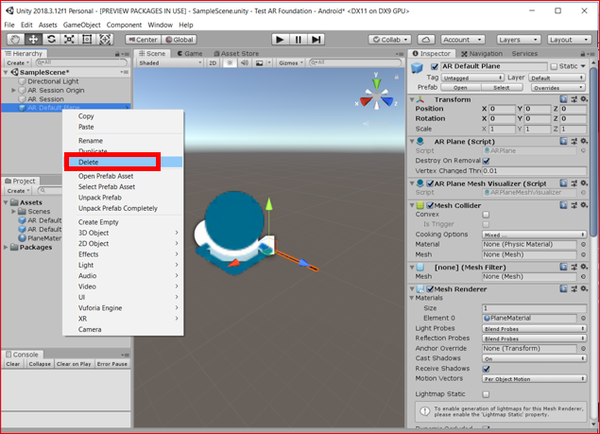
Task: Toggle AR Plane Mesh Visualizer enabled checkbox
Action: [430, 183]
